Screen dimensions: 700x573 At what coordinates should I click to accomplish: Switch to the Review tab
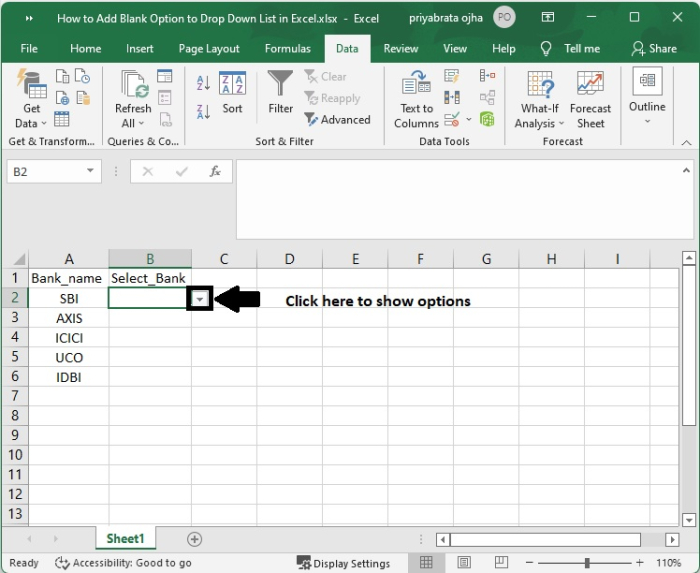pos(400,49)
